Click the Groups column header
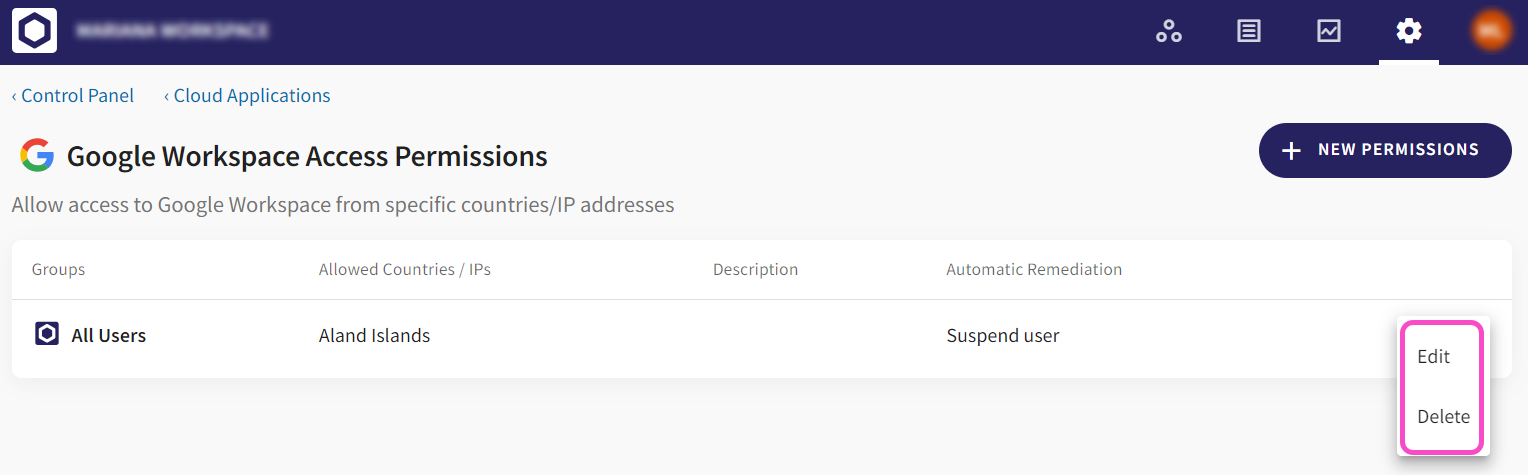Viewport: 1528px width, 475px height. [58, 270]
